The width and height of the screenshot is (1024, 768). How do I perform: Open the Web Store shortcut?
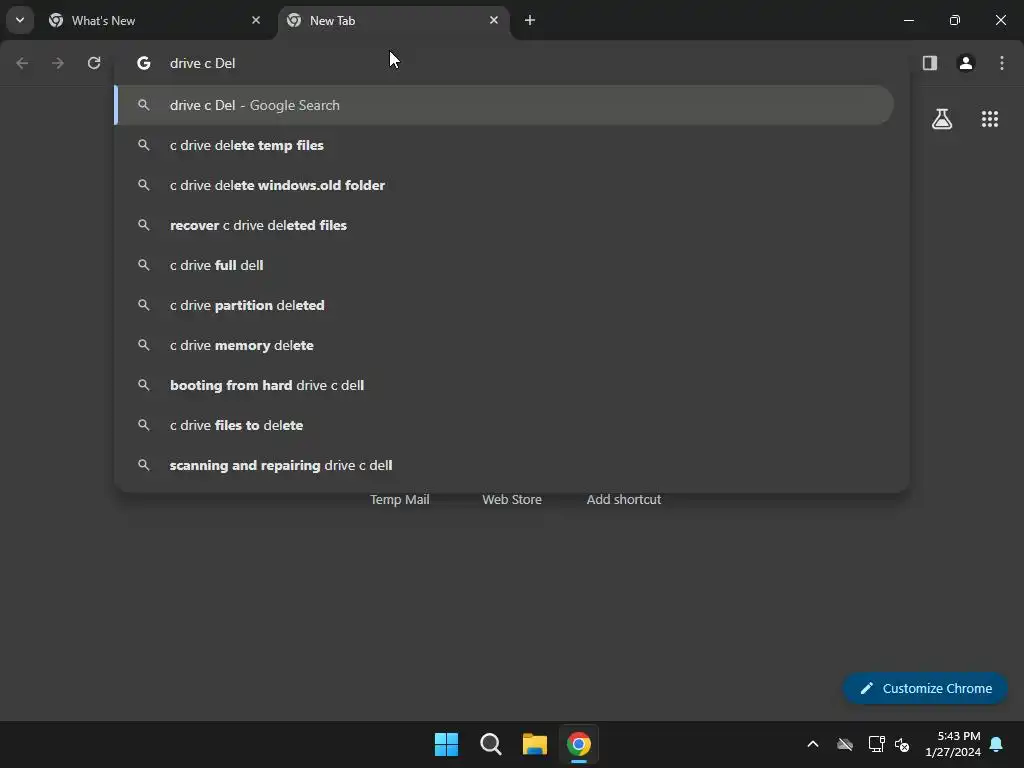point(512,499)
